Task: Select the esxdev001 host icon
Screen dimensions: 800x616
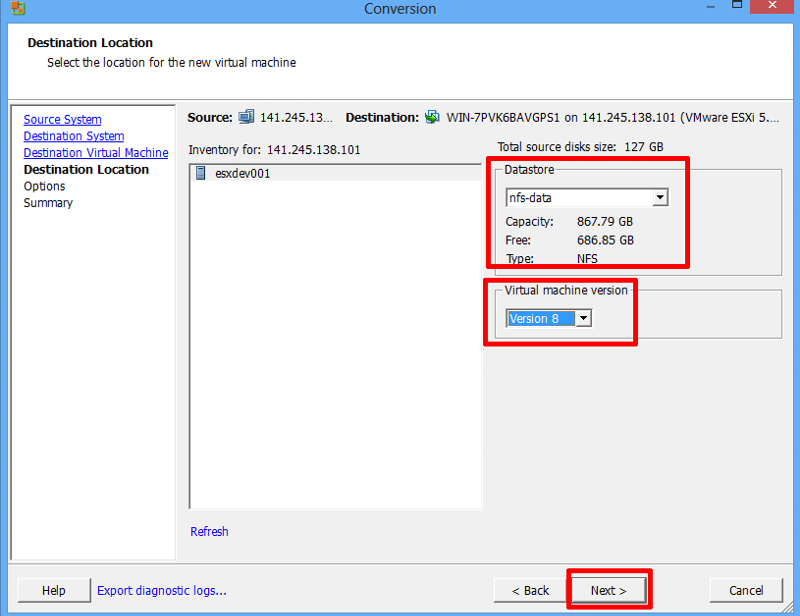Action: (x=201, y=173)
